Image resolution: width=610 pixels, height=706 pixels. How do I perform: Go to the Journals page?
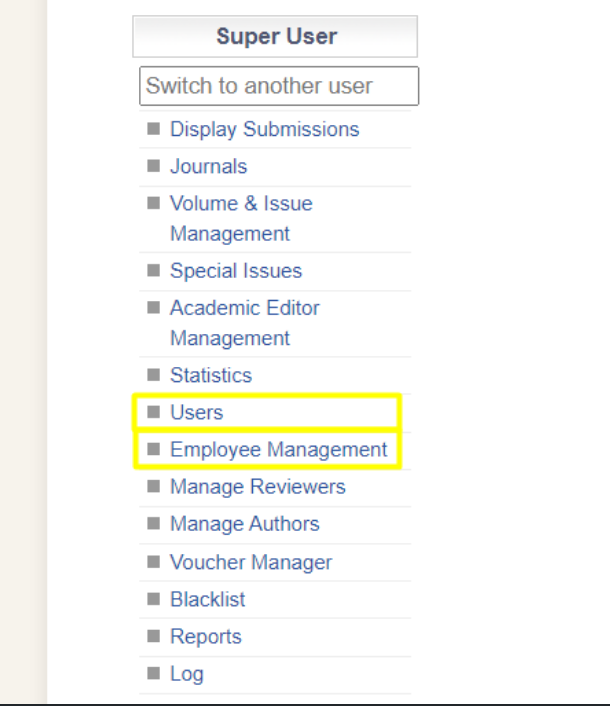(208, 166)
